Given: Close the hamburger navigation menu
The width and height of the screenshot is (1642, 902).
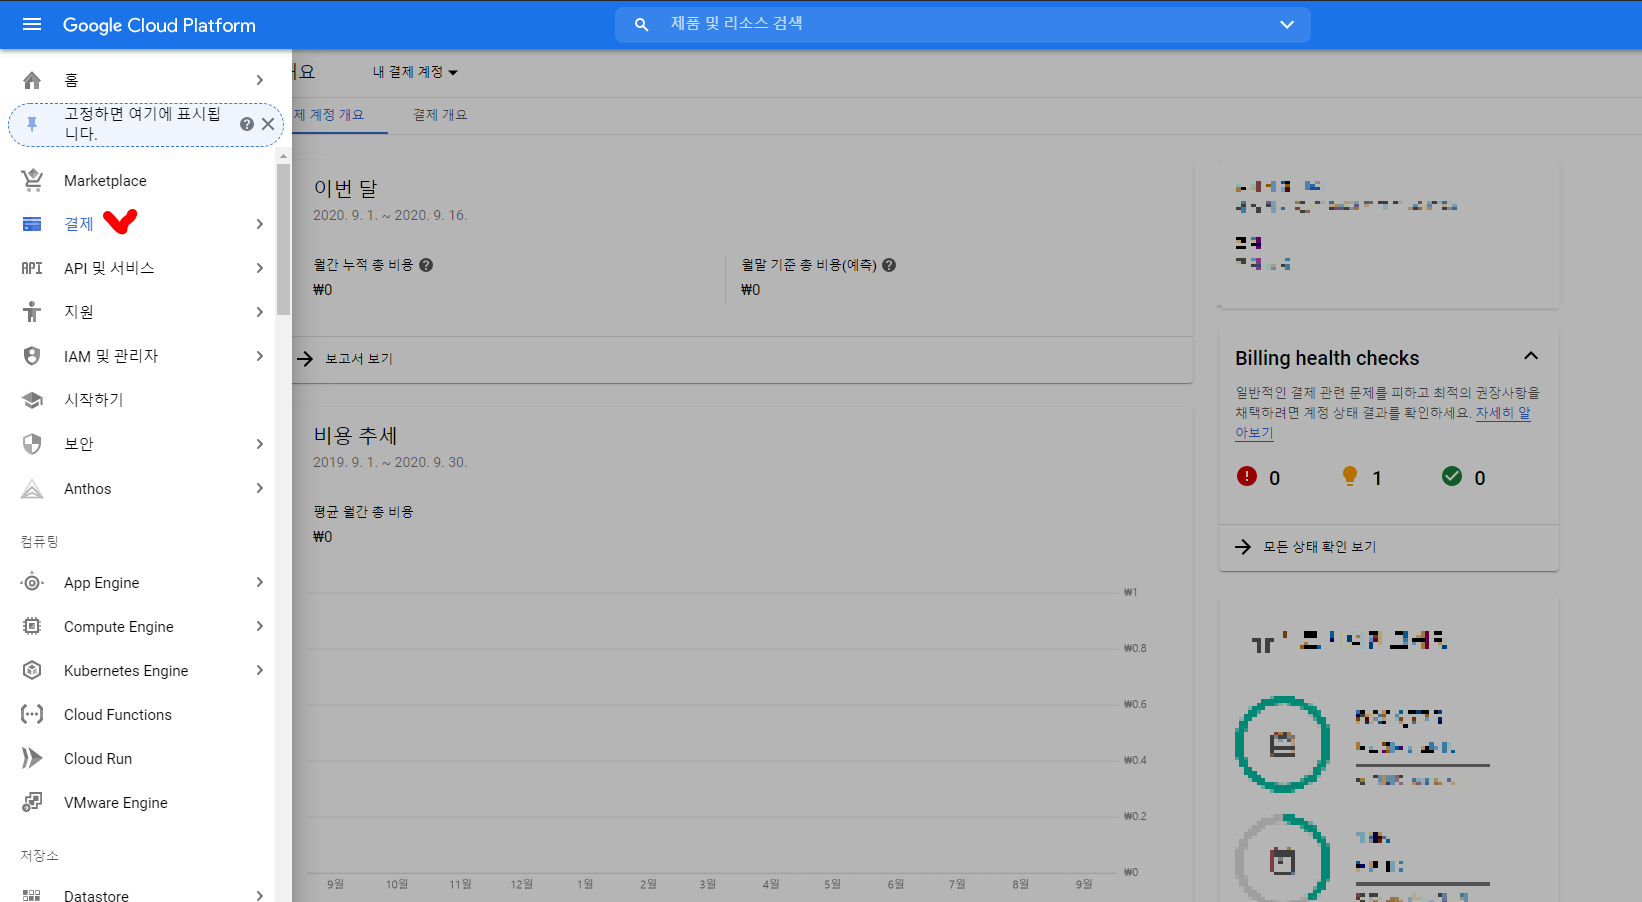Looking at the screenshot, I should click(x=32, y=25).
